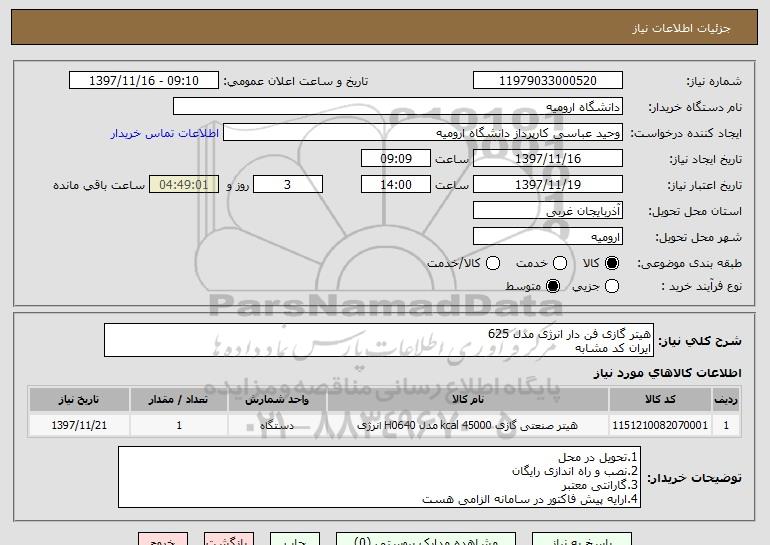Select the کالا/خدمت radio button
Screen dimensions: 770x545
pos(493,263)
